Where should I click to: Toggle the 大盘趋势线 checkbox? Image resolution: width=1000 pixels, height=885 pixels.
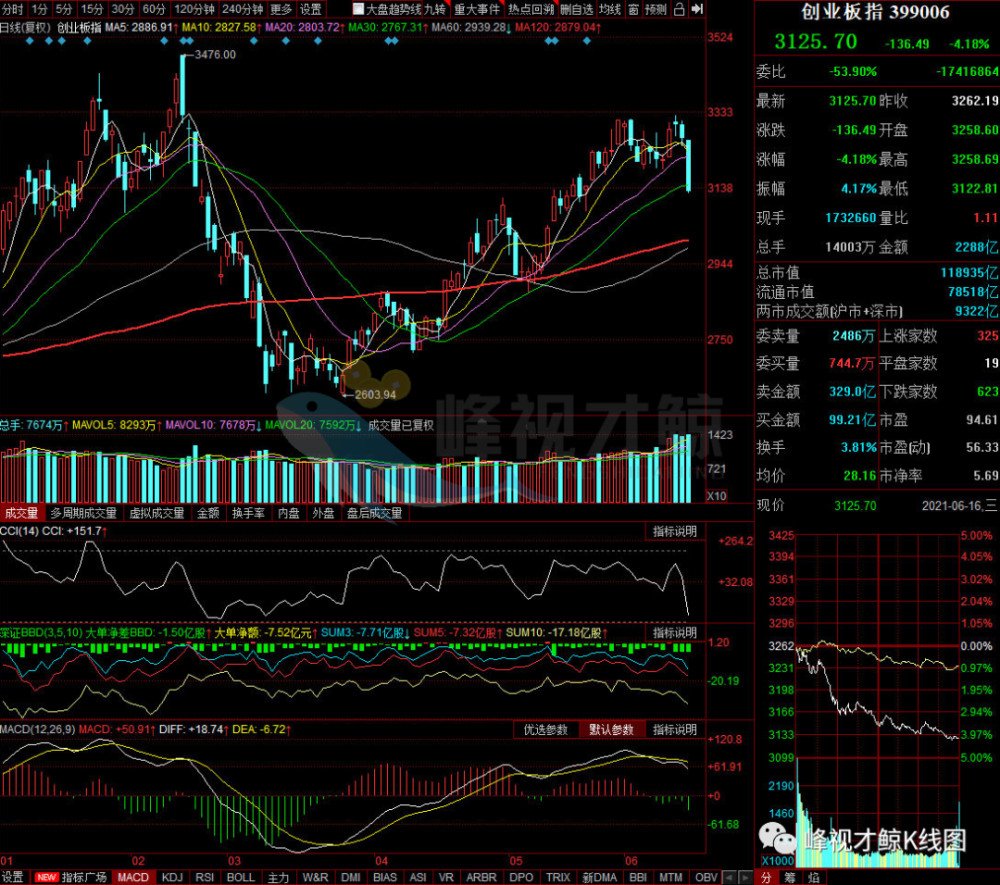pyautogui.click(x=358, y=9)
